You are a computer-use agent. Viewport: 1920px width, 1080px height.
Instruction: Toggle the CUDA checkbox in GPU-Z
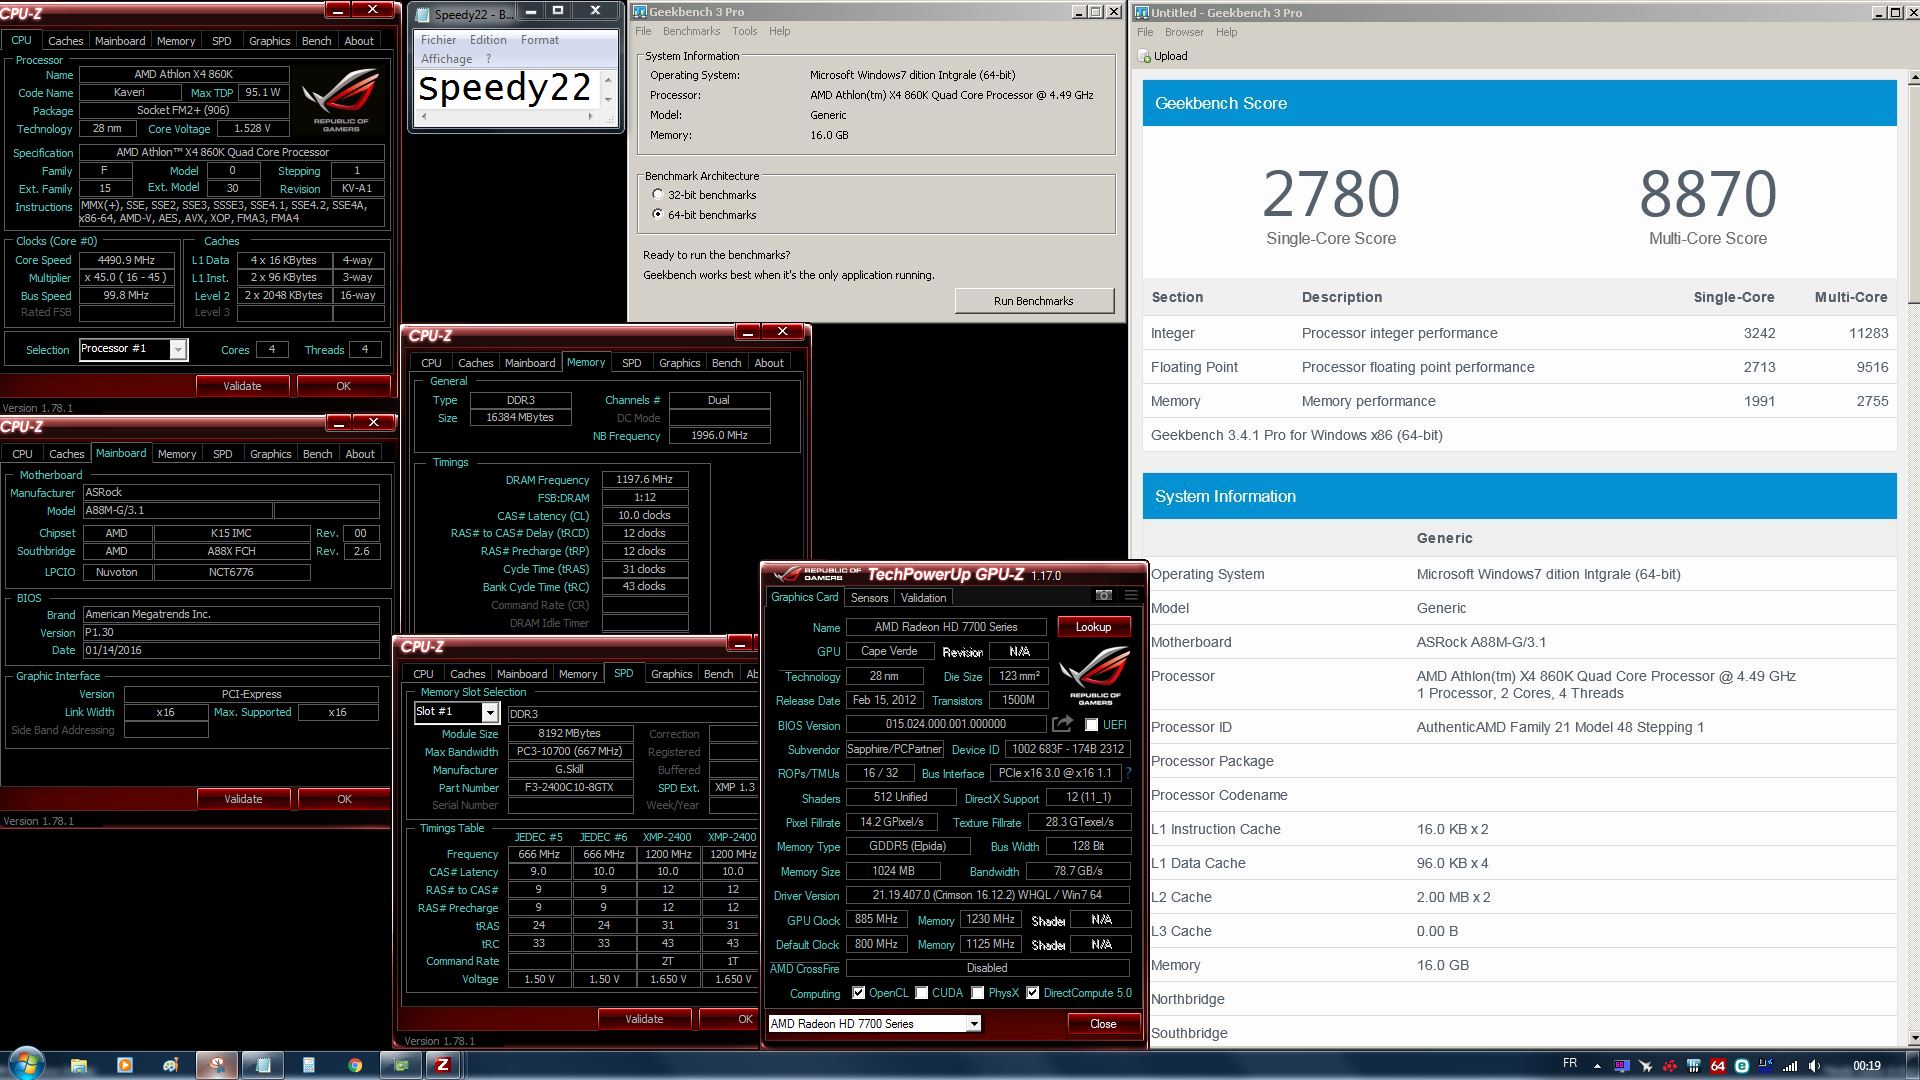(921, 993)
